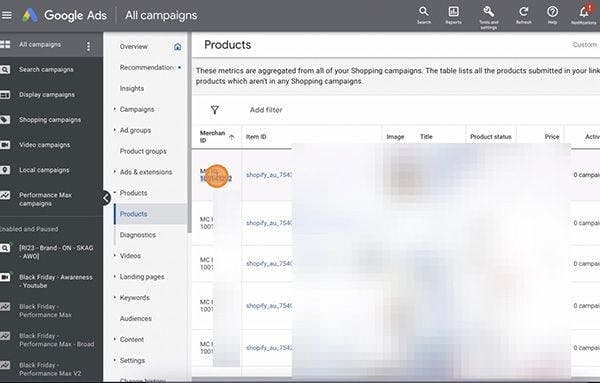
Task: Click the Video campaigns camera icon
Action: click(x=5, y=145)
